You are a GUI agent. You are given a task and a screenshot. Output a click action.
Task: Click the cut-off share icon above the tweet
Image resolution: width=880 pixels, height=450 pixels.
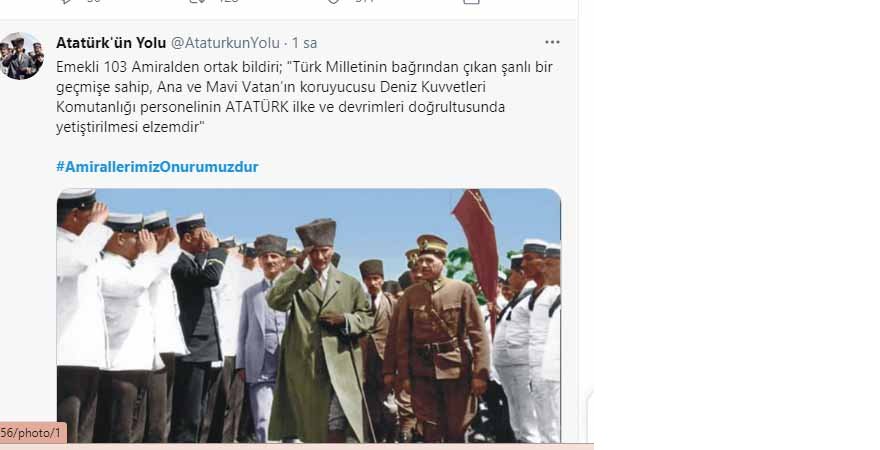click(x=471, y=2)
